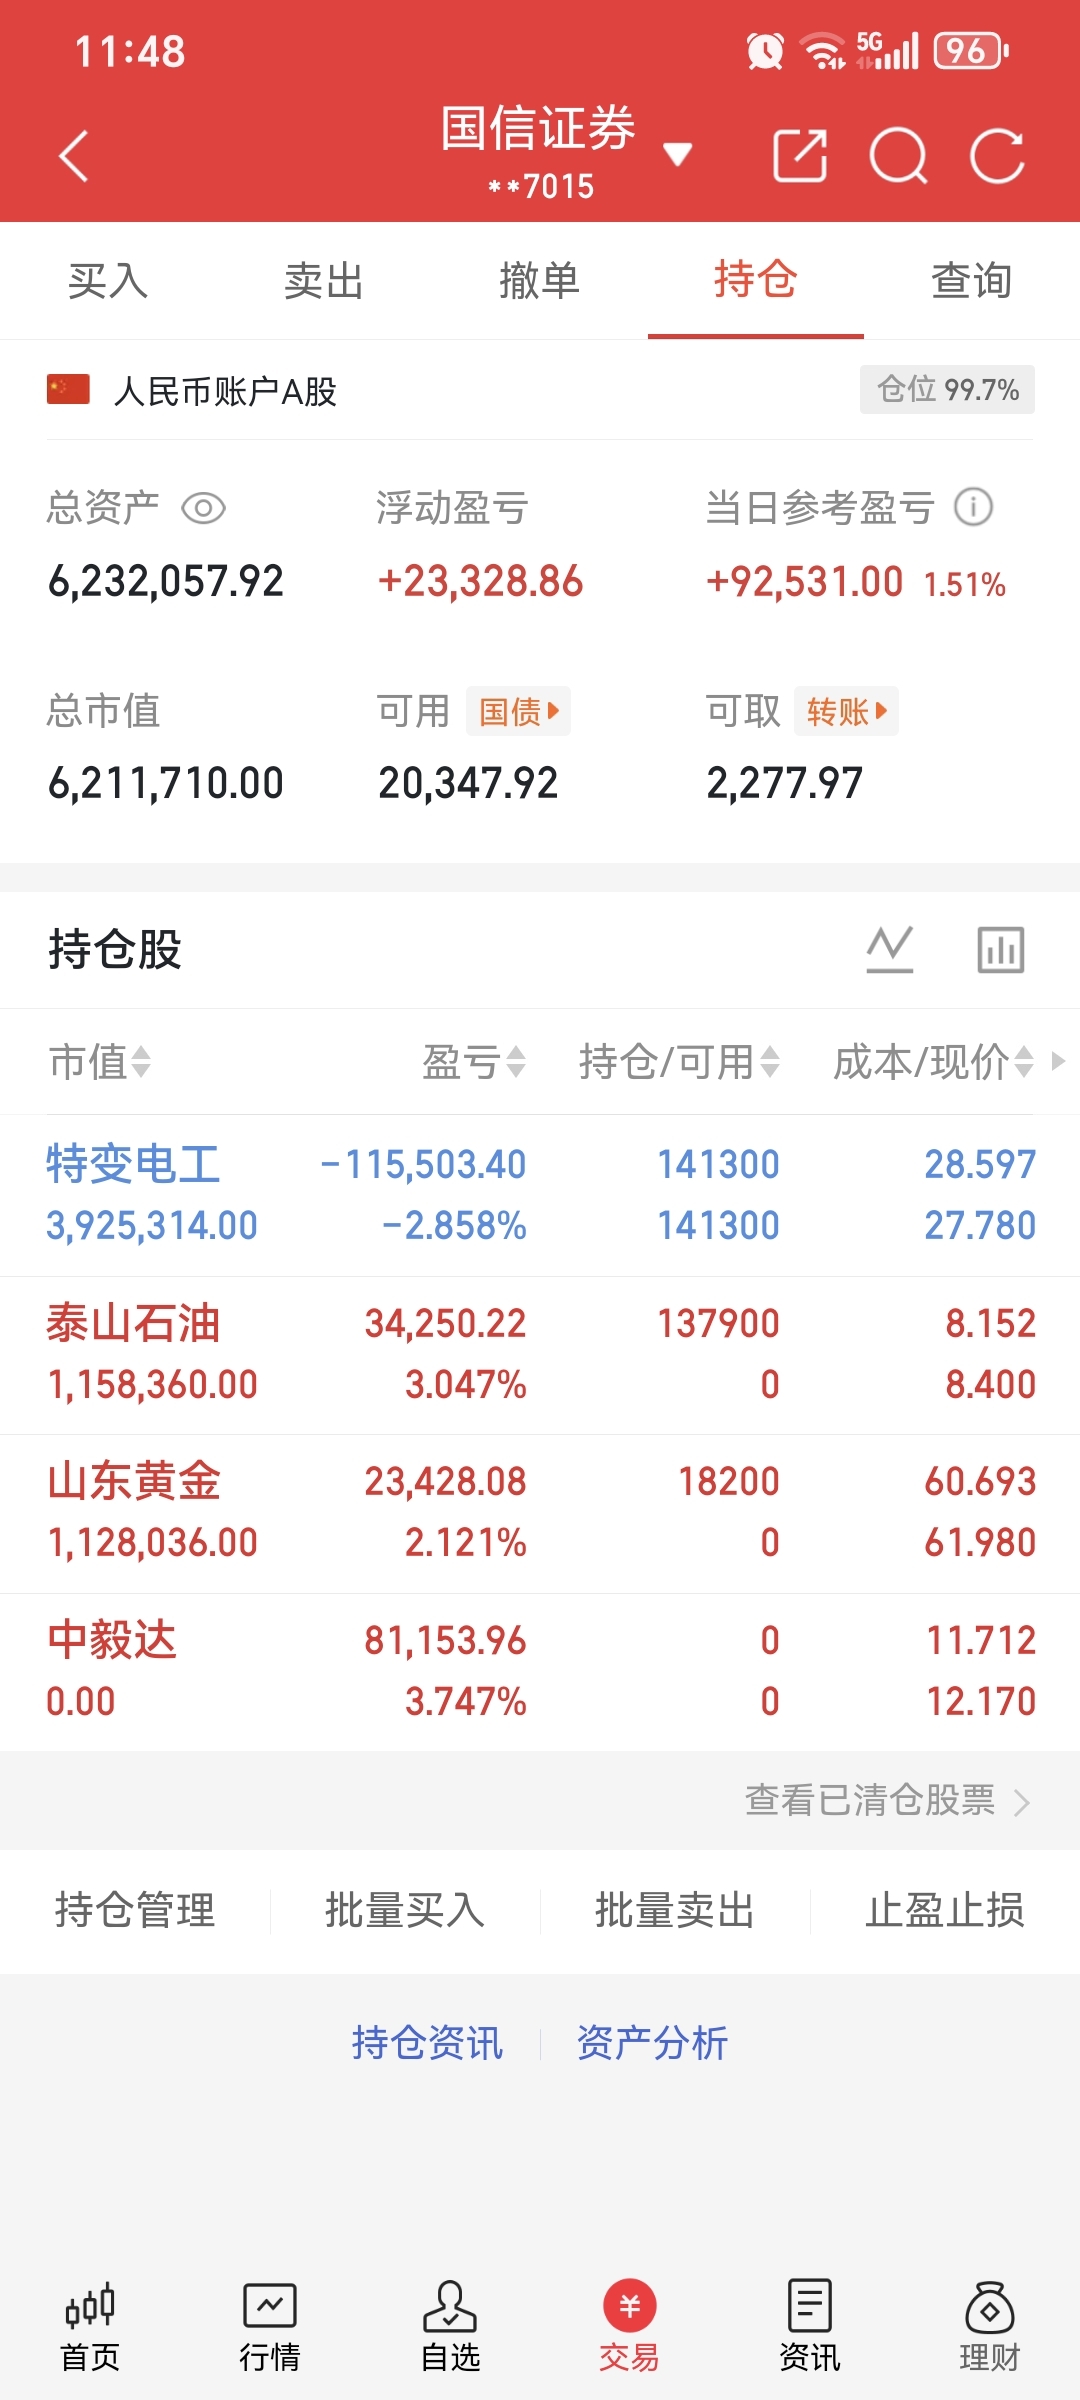Sort holdings by 成本/现价
This screenshot has height=2400, width=1080.
(x=934, y=1061)
